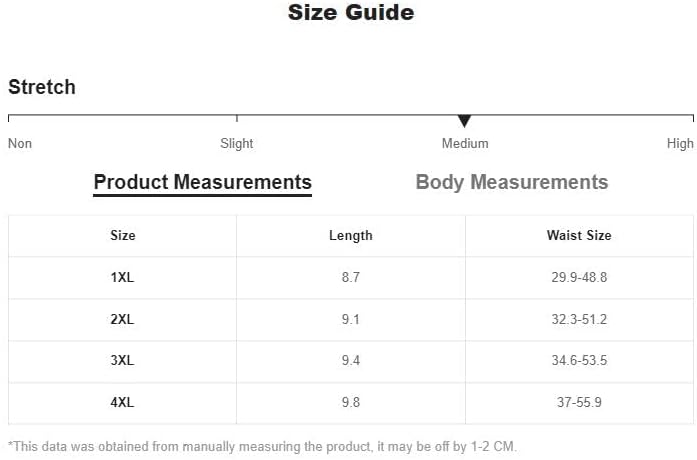Select the 2XL size row
The image size is (697, 460).
point(351,319)
